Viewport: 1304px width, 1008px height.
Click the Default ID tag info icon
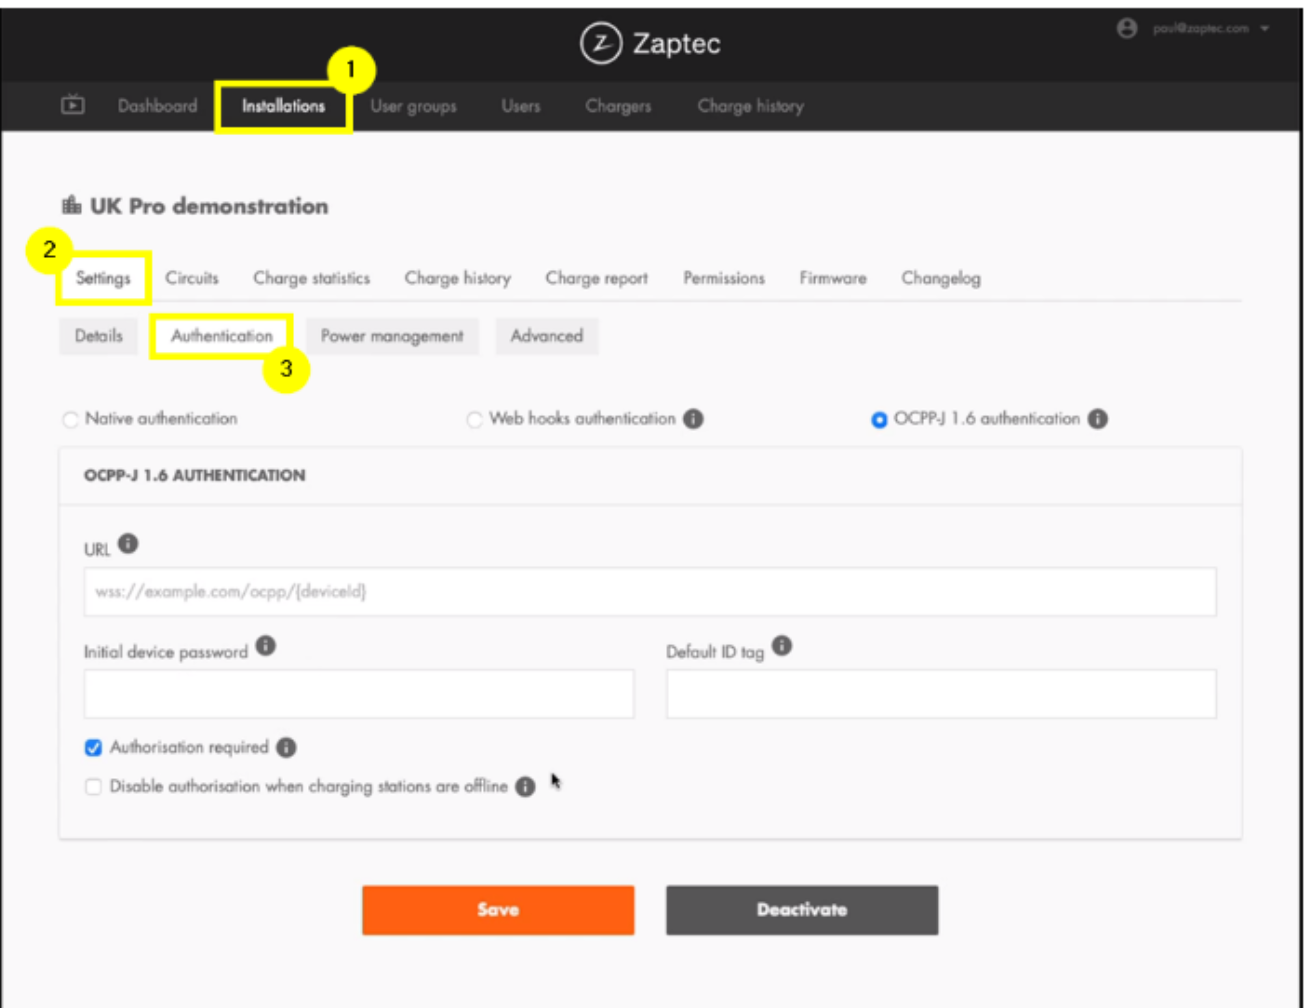click(782, 646)
